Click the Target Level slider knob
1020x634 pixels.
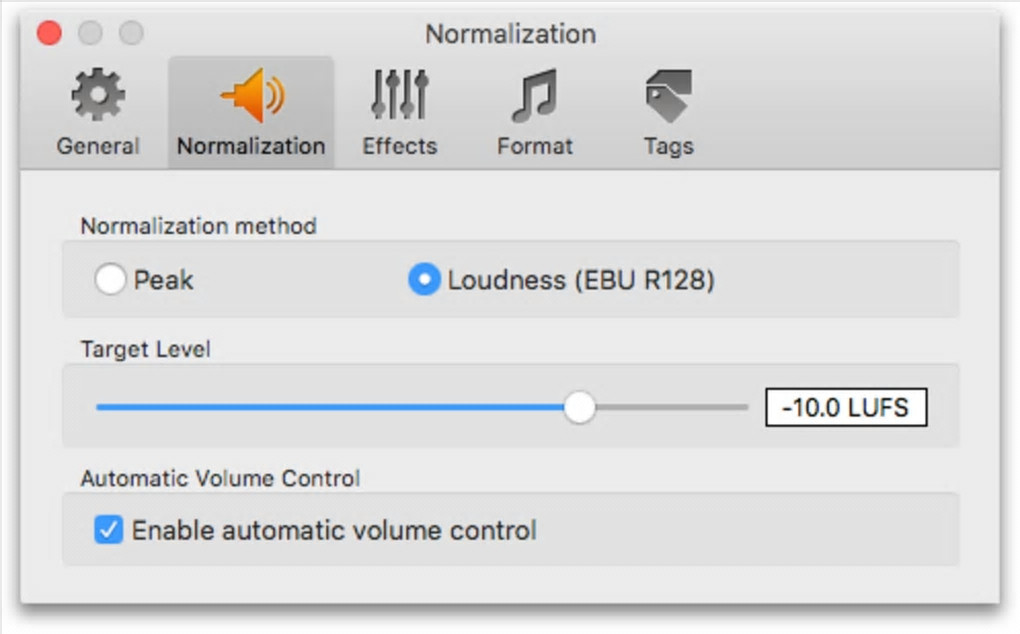pyautogui.click(x=579, y=407)
